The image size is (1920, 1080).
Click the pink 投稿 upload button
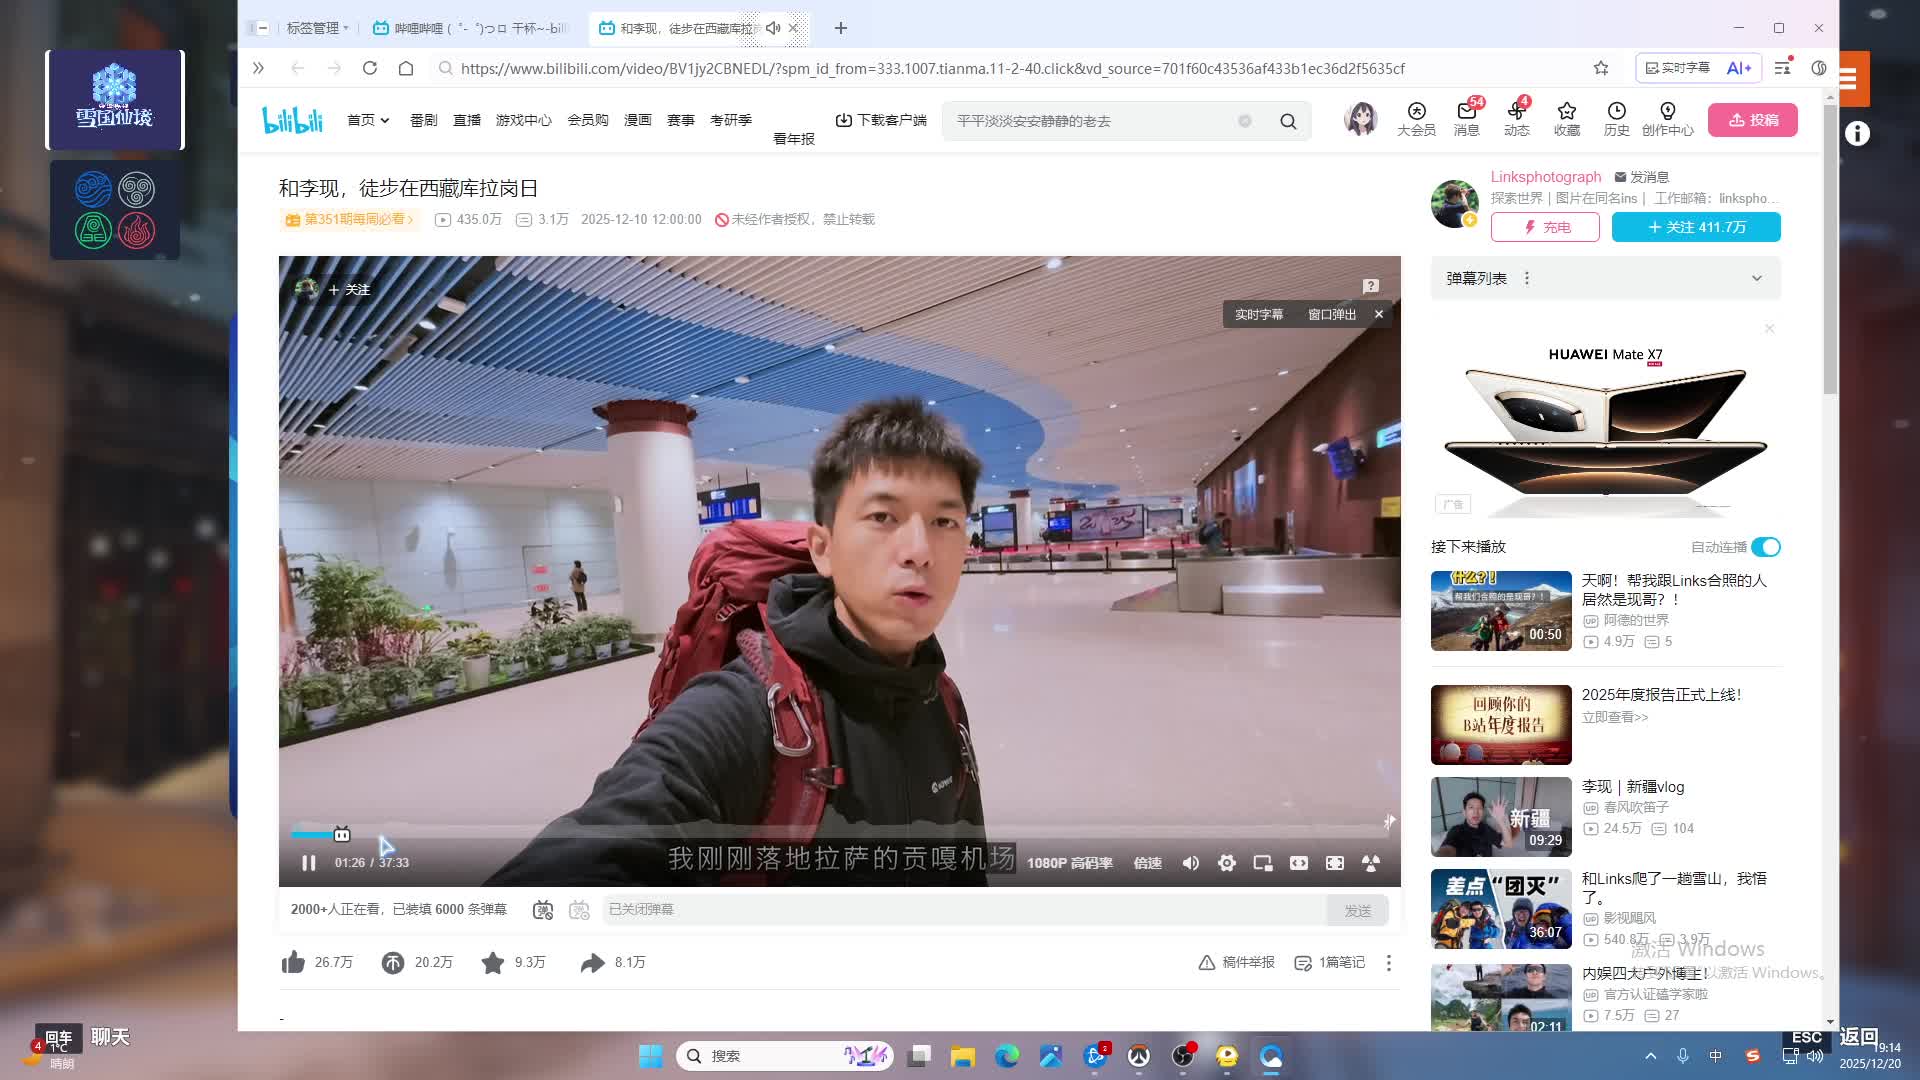tap(1752, 120)
